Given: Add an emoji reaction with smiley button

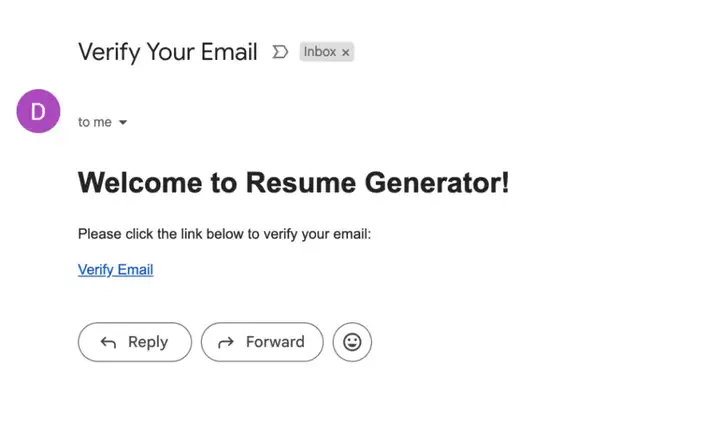Looking at the screenshot, I should 352,342.
